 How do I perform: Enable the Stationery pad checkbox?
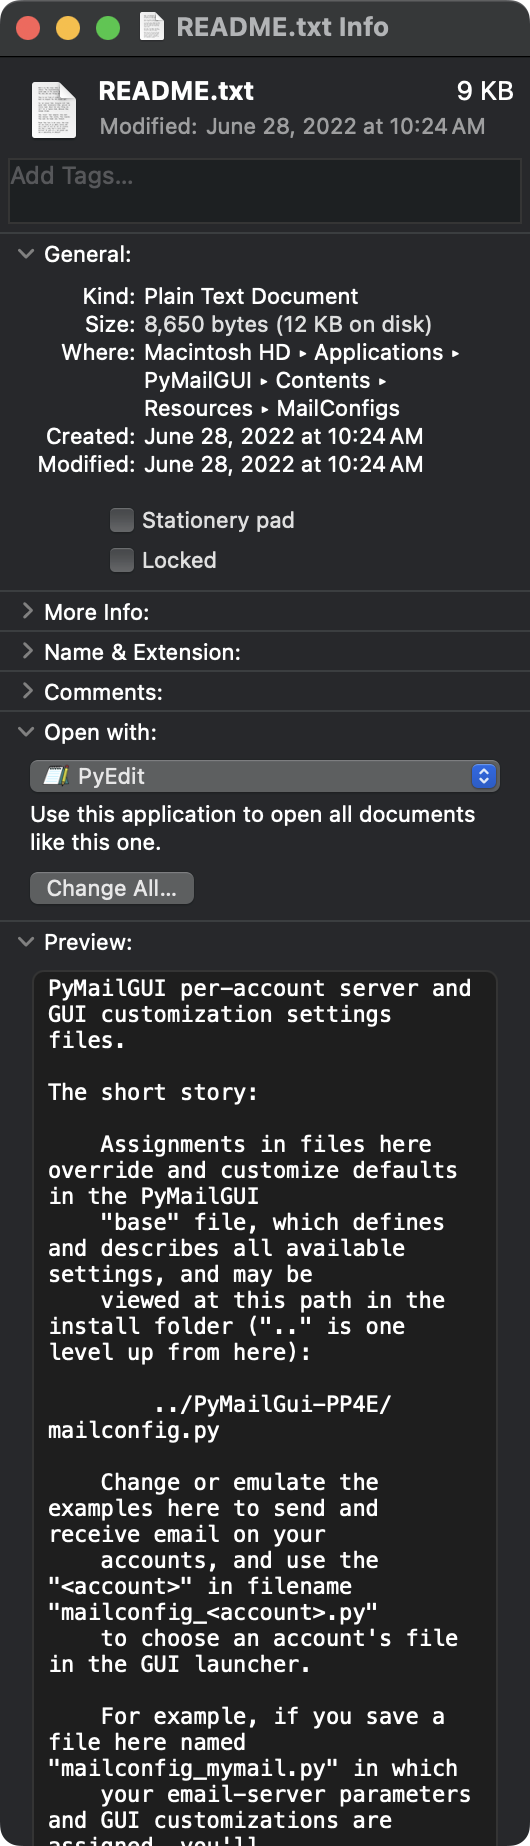coord(122,520)
